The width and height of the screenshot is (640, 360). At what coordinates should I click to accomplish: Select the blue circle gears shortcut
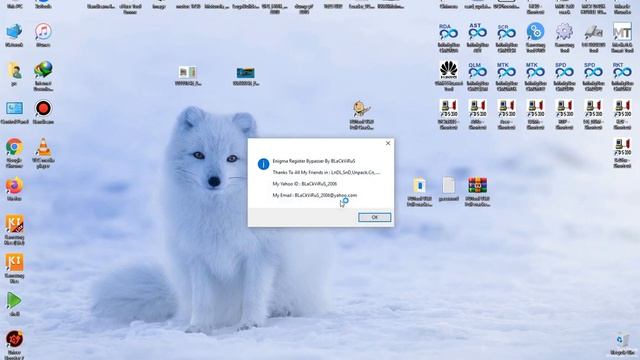pos(536,38)
